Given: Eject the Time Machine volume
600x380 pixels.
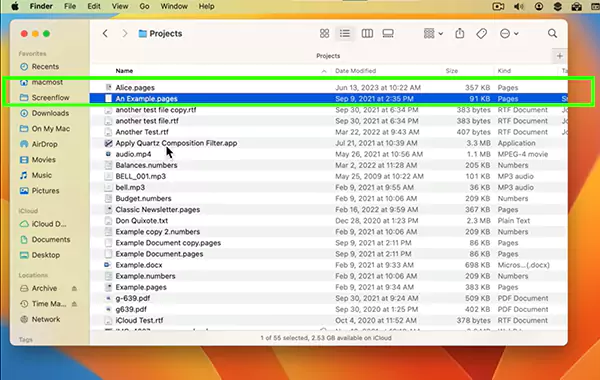Looking at the screenshot, I should coord(74,304).
